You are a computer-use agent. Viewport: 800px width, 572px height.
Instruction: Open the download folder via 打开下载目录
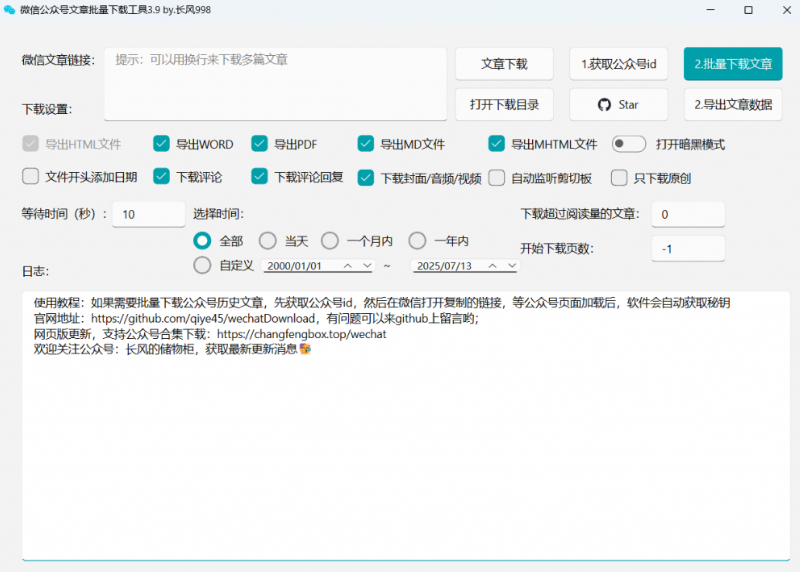tap(504, 105)
